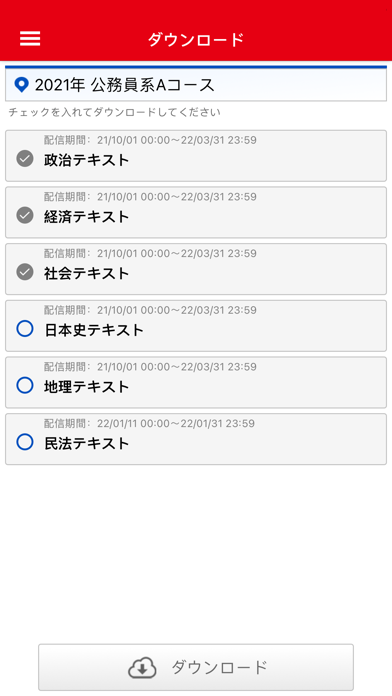Open the hamburger menu icon
This screenshot has height=696, width=392.
(x=30, y=39)
